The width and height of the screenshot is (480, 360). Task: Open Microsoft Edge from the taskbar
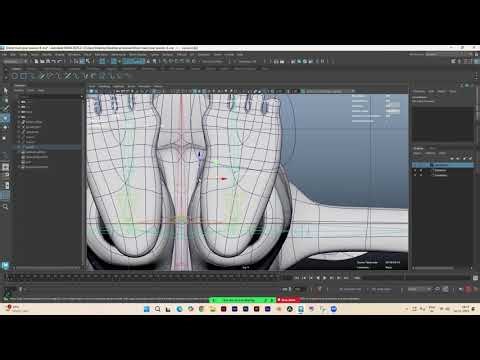(x=179, y=309)
